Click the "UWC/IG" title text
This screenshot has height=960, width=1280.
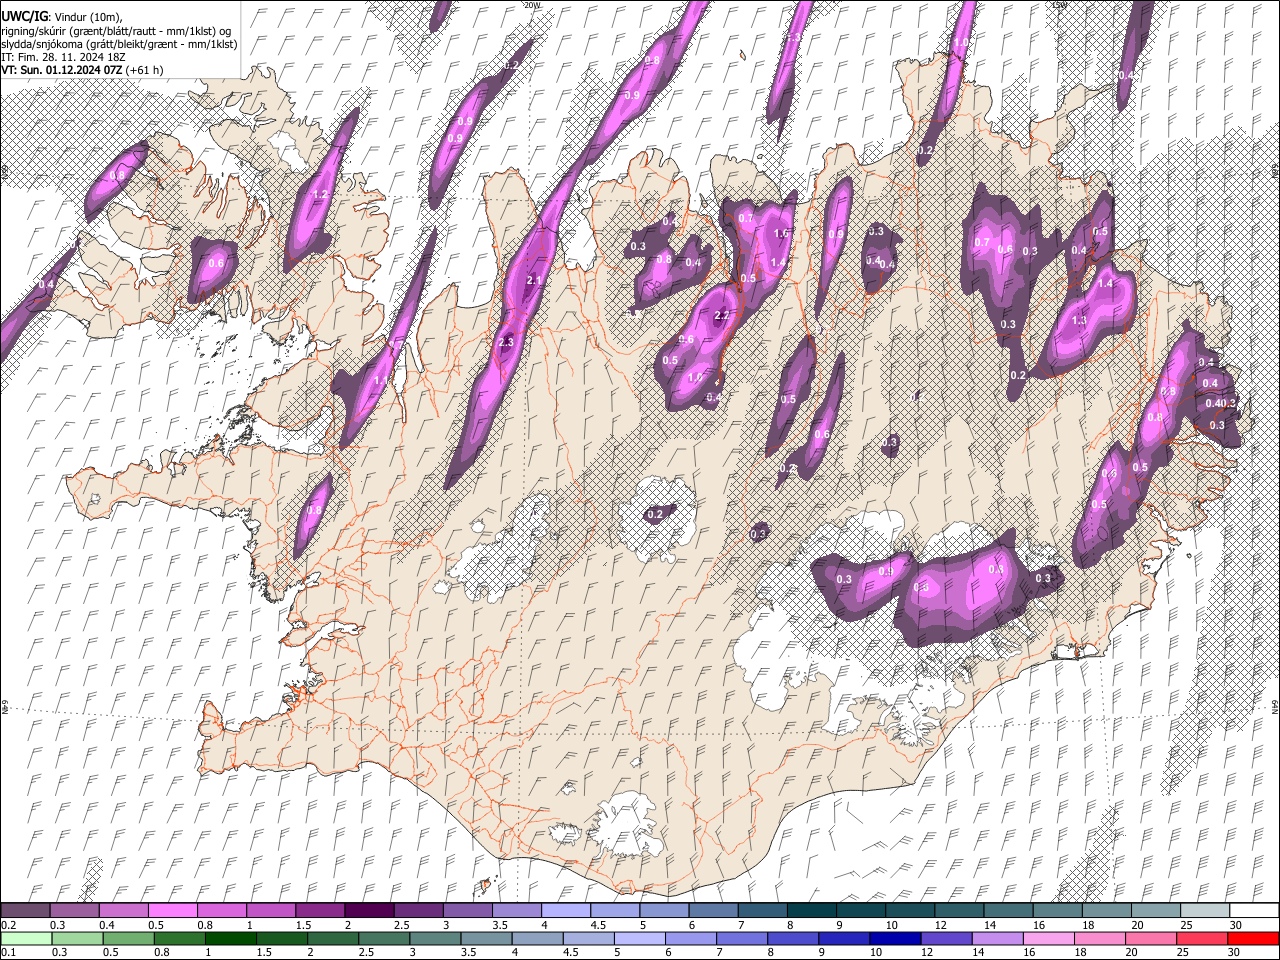(24, 17)
